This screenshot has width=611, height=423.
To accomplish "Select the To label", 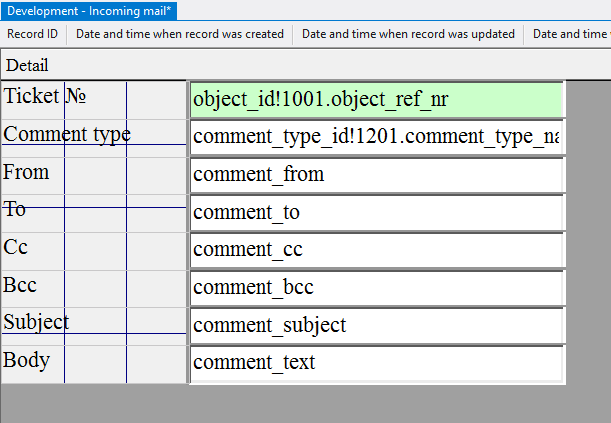I will click(15, 209).
